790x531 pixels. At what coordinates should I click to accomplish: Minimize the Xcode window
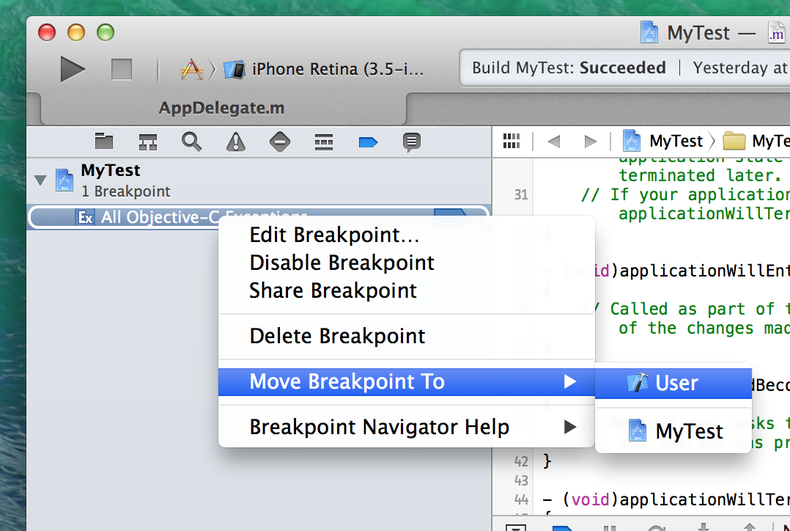(x=76, y=32)
